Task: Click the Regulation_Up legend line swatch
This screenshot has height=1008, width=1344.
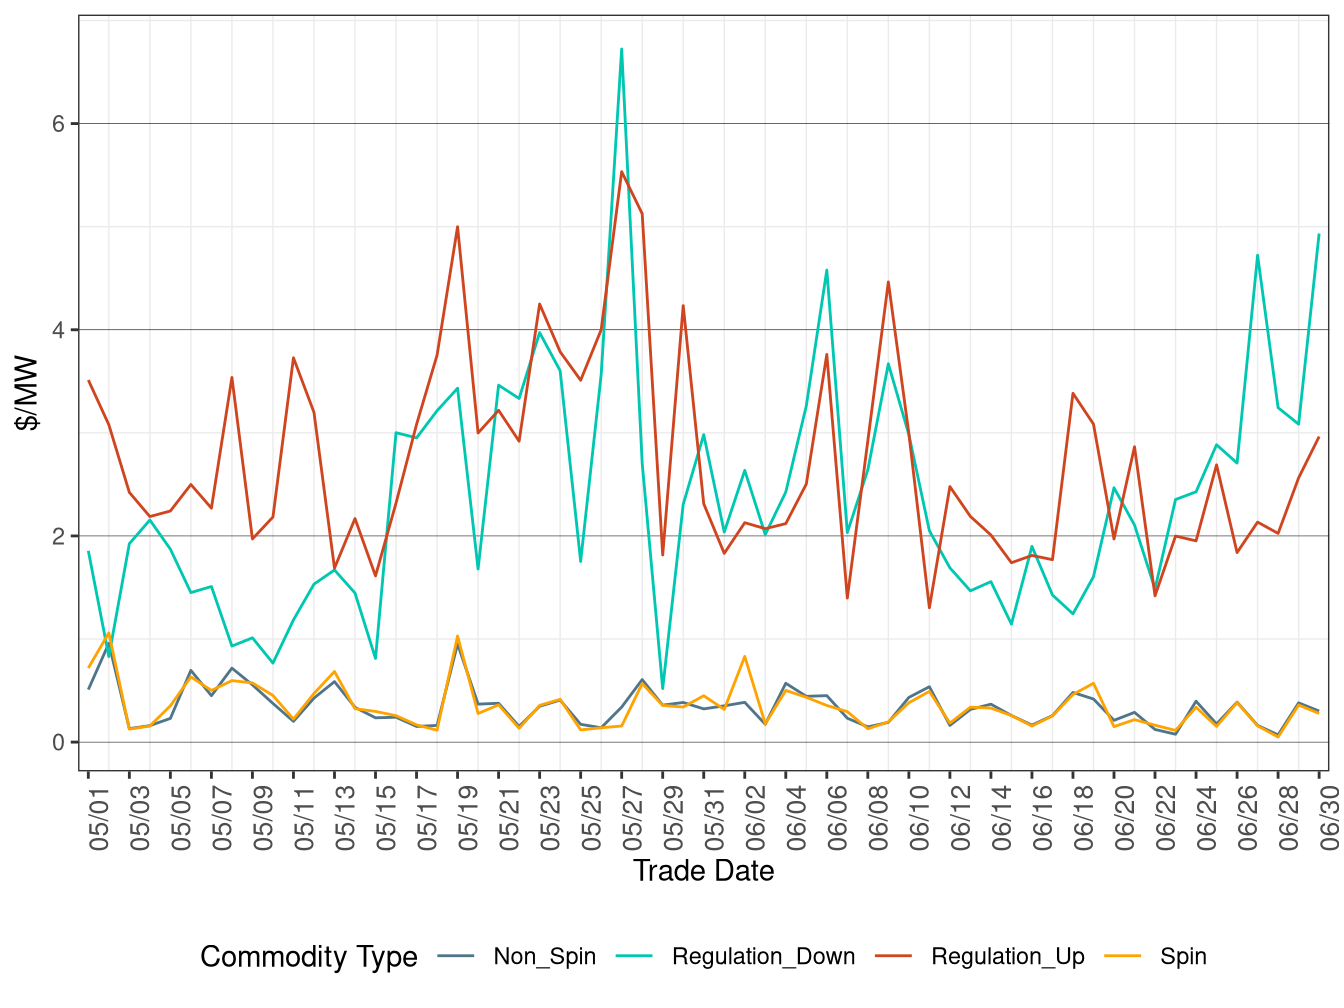Action: coord(894,957)
